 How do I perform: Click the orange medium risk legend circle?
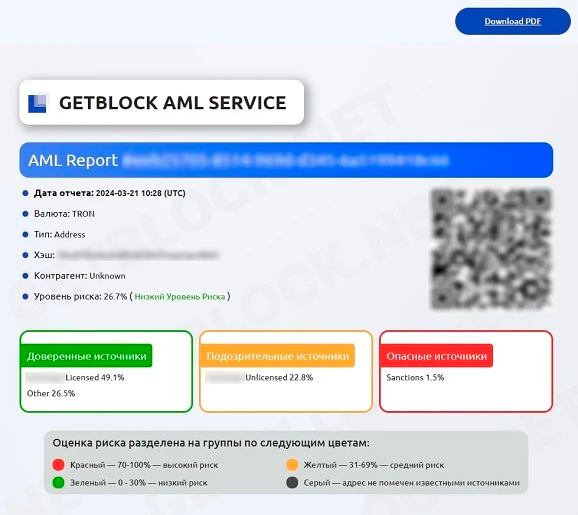pos(292,465)
